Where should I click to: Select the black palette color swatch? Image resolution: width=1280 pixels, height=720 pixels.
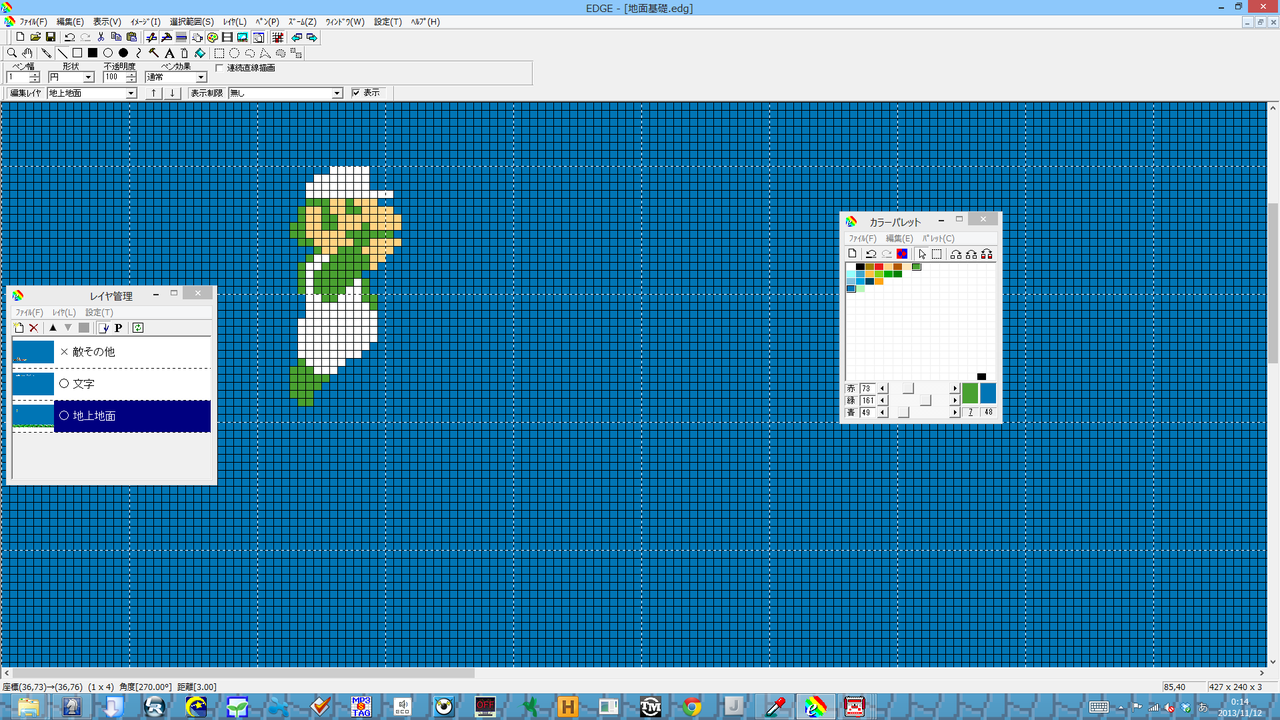coord(860,267)
